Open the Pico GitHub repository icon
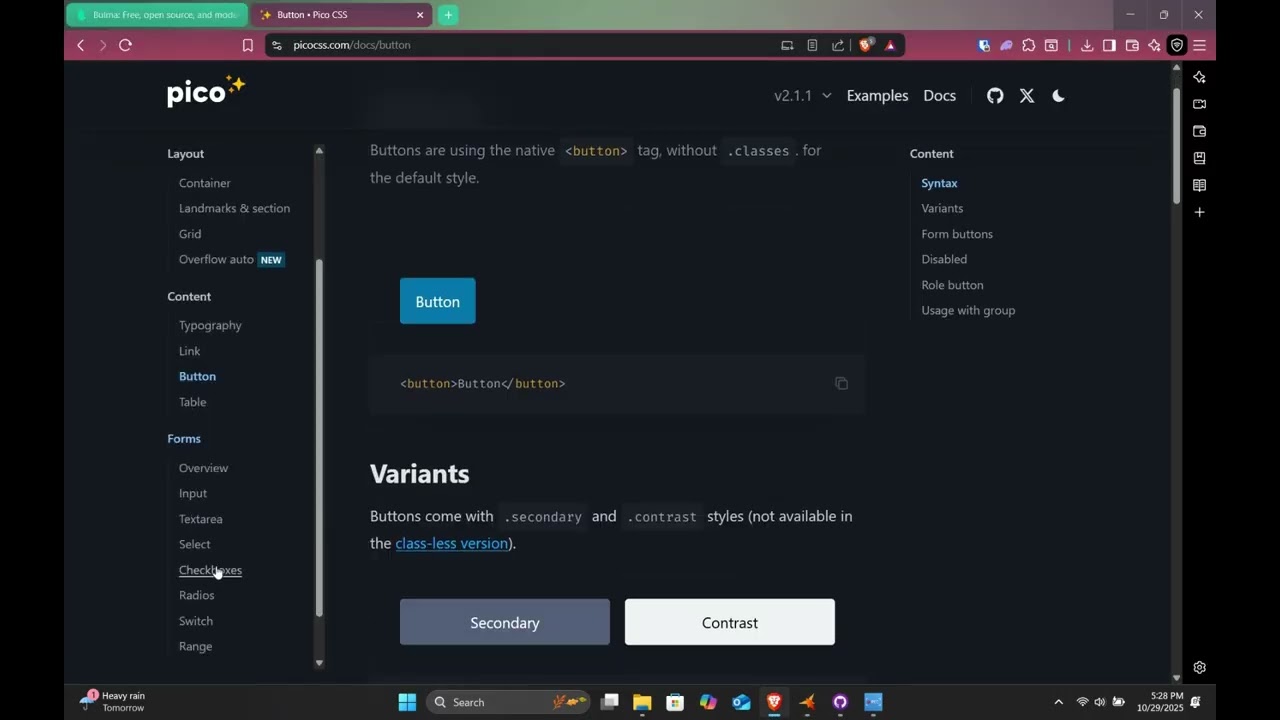The width and height of the screenshot is (1280, 720). (995, 96)
